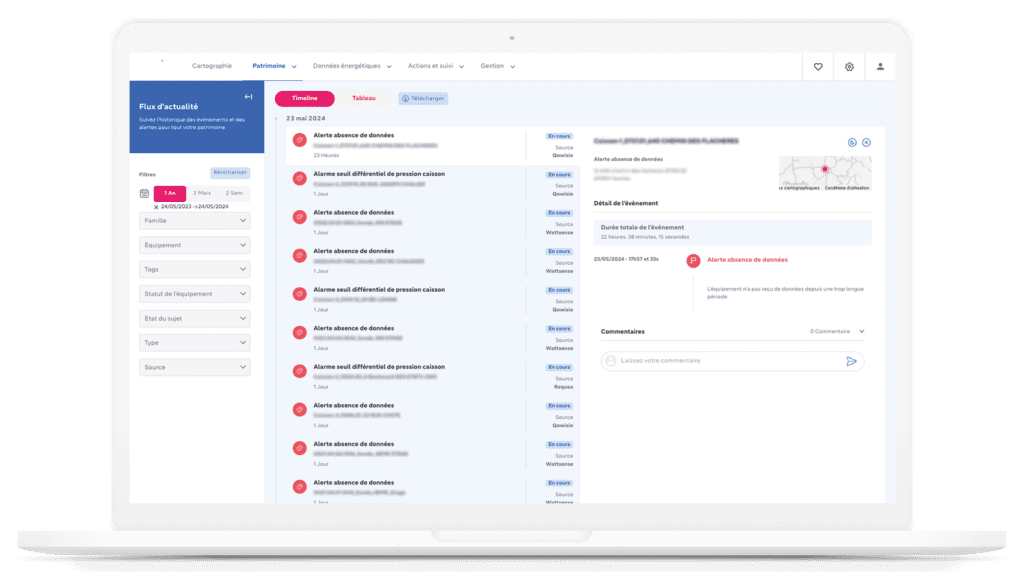Screen dimensions: 1024x572
Task: Click the red flag event marker
Action: pyautogui.click(x=692, y=260)
